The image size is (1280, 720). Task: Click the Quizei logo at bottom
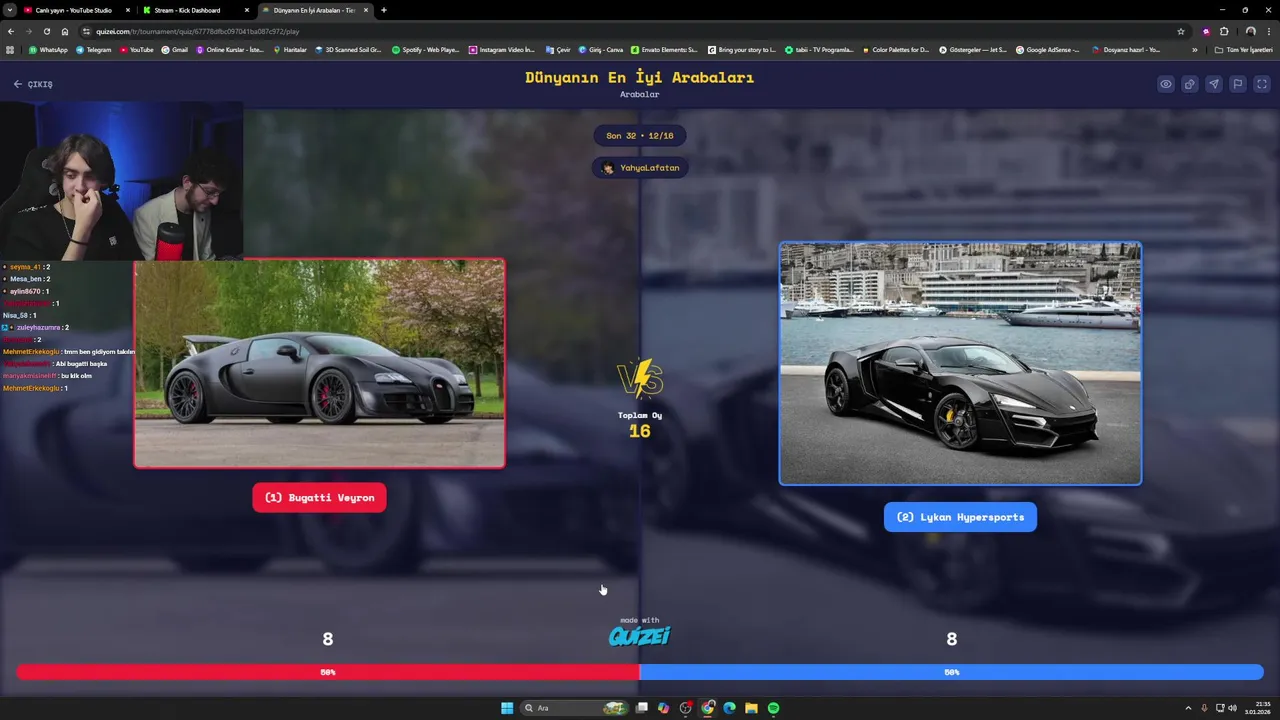tap(640, 636)
